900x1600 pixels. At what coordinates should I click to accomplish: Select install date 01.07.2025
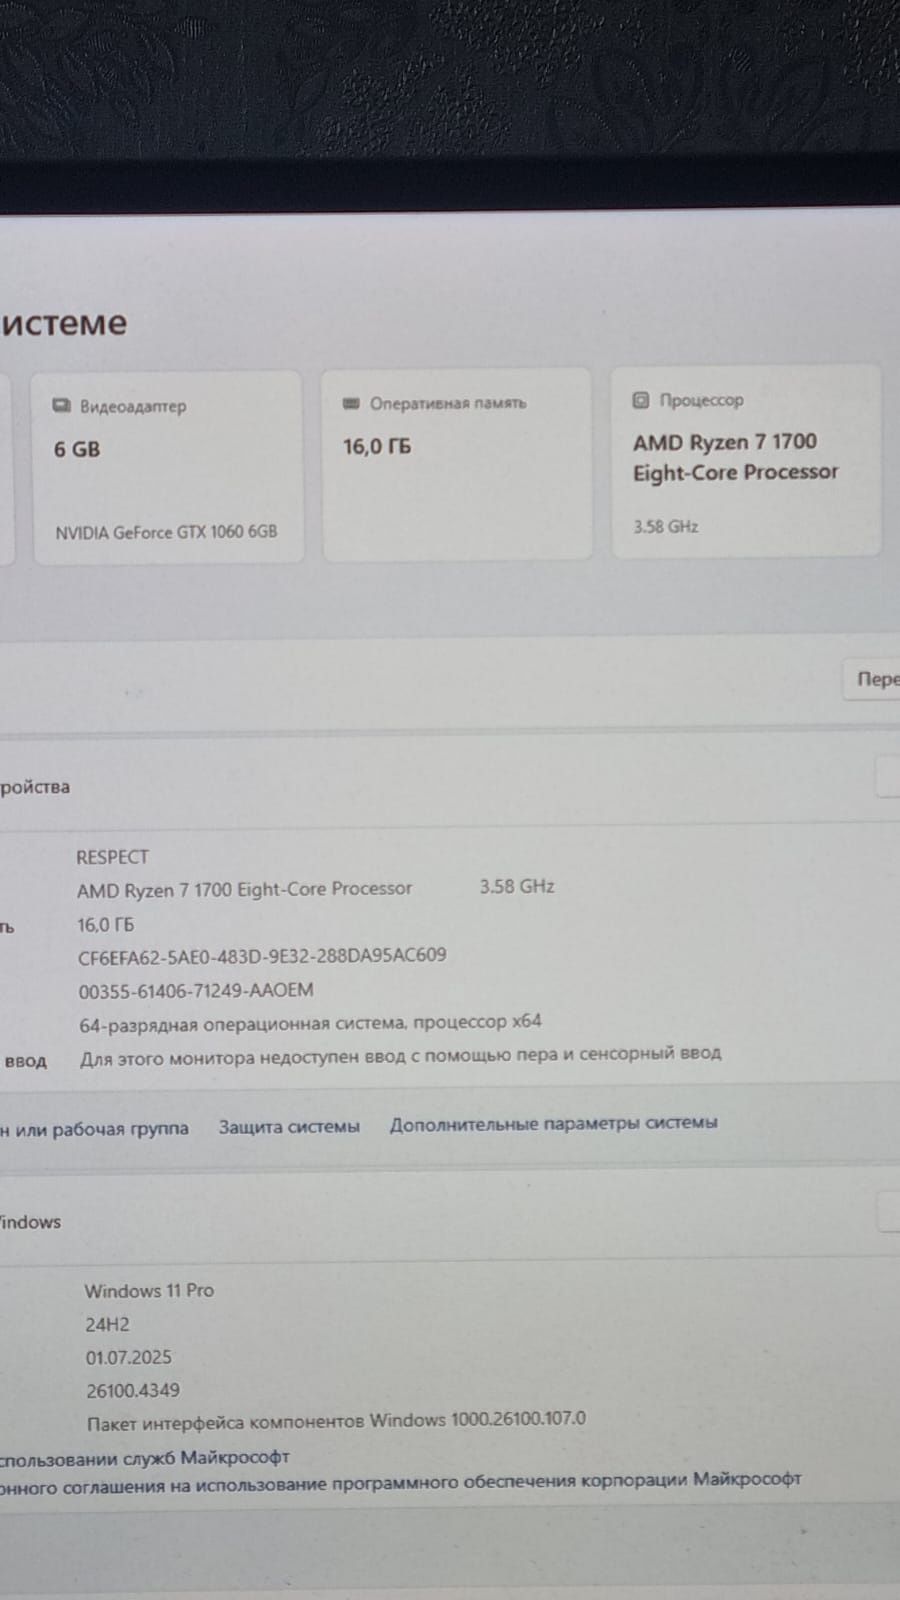click(x=128, y=1358)
